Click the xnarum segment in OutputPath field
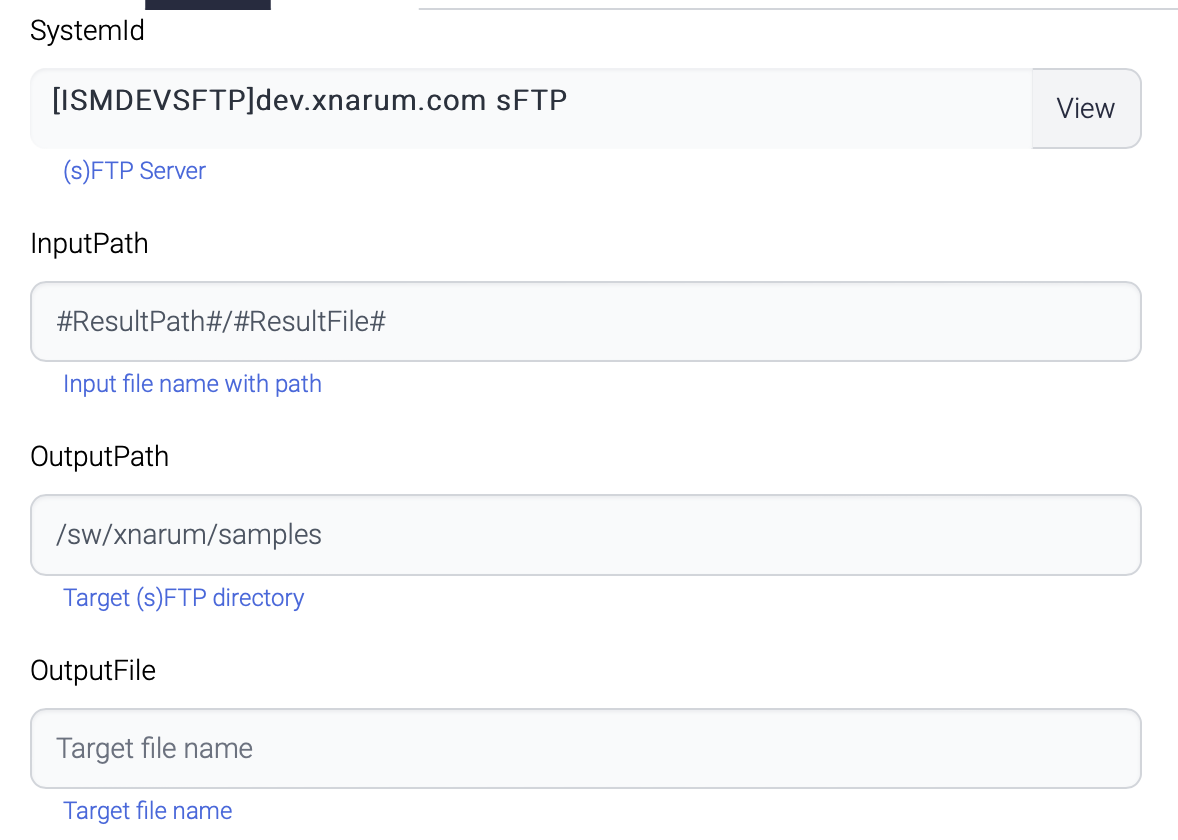This screenshot has height=840, width=1178. (160, 535)
